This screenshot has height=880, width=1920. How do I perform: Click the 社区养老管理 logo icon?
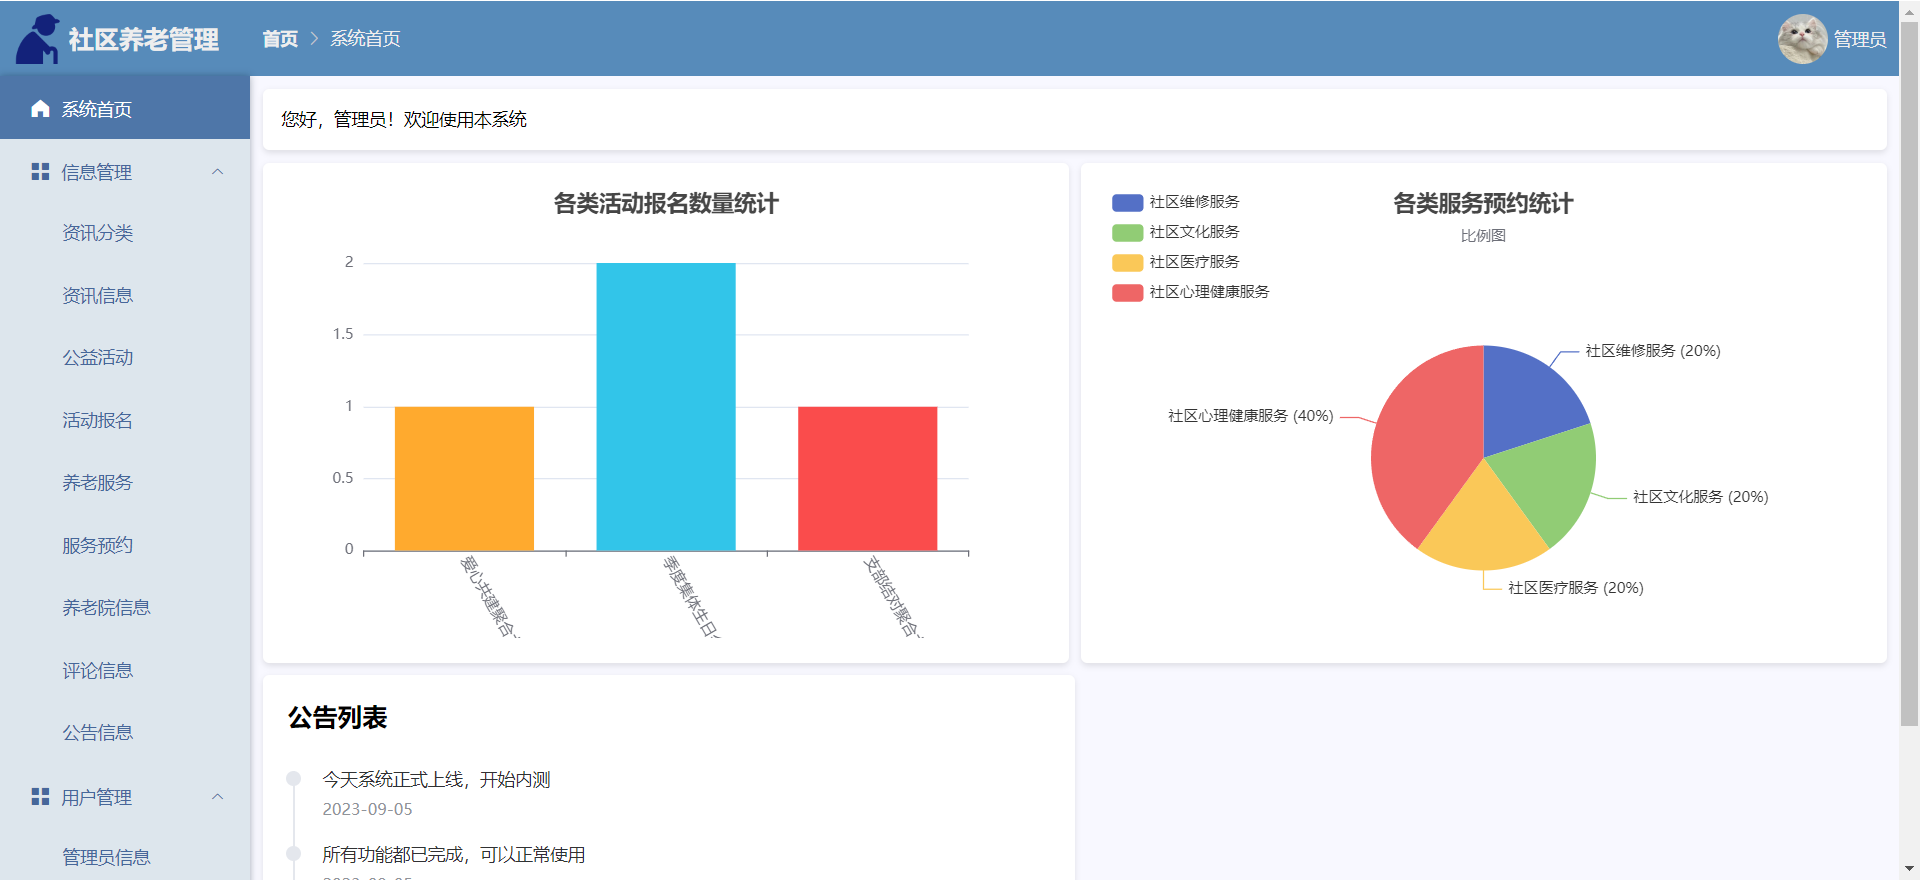click(38, 39)
